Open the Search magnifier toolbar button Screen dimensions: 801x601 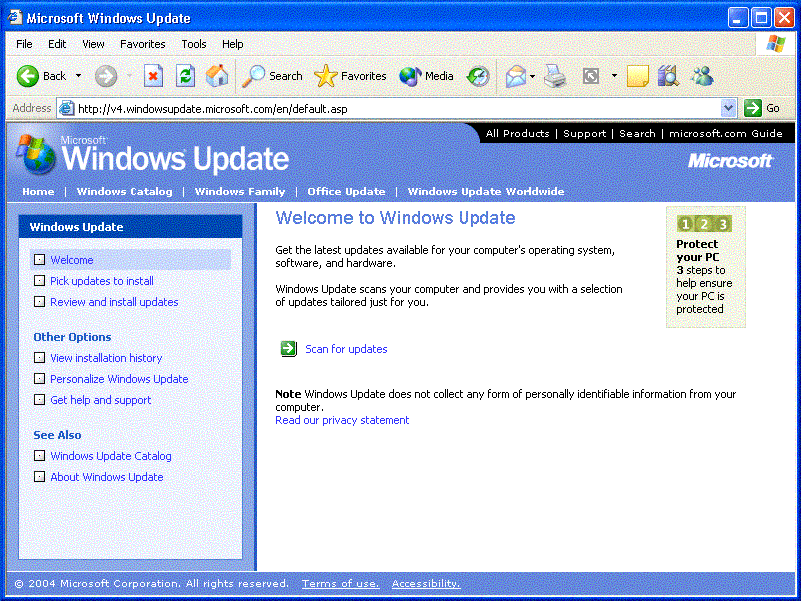(x=272, y=76)
